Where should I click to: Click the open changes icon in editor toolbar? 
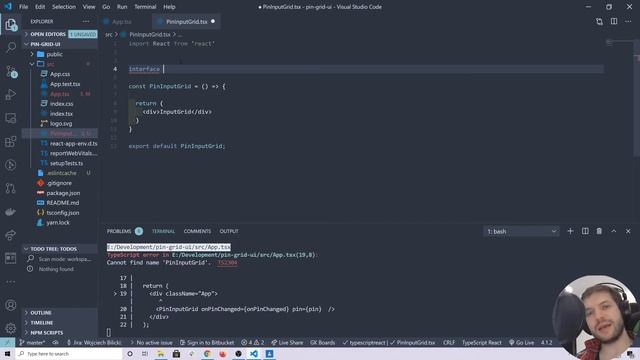(x=599, y=21)
